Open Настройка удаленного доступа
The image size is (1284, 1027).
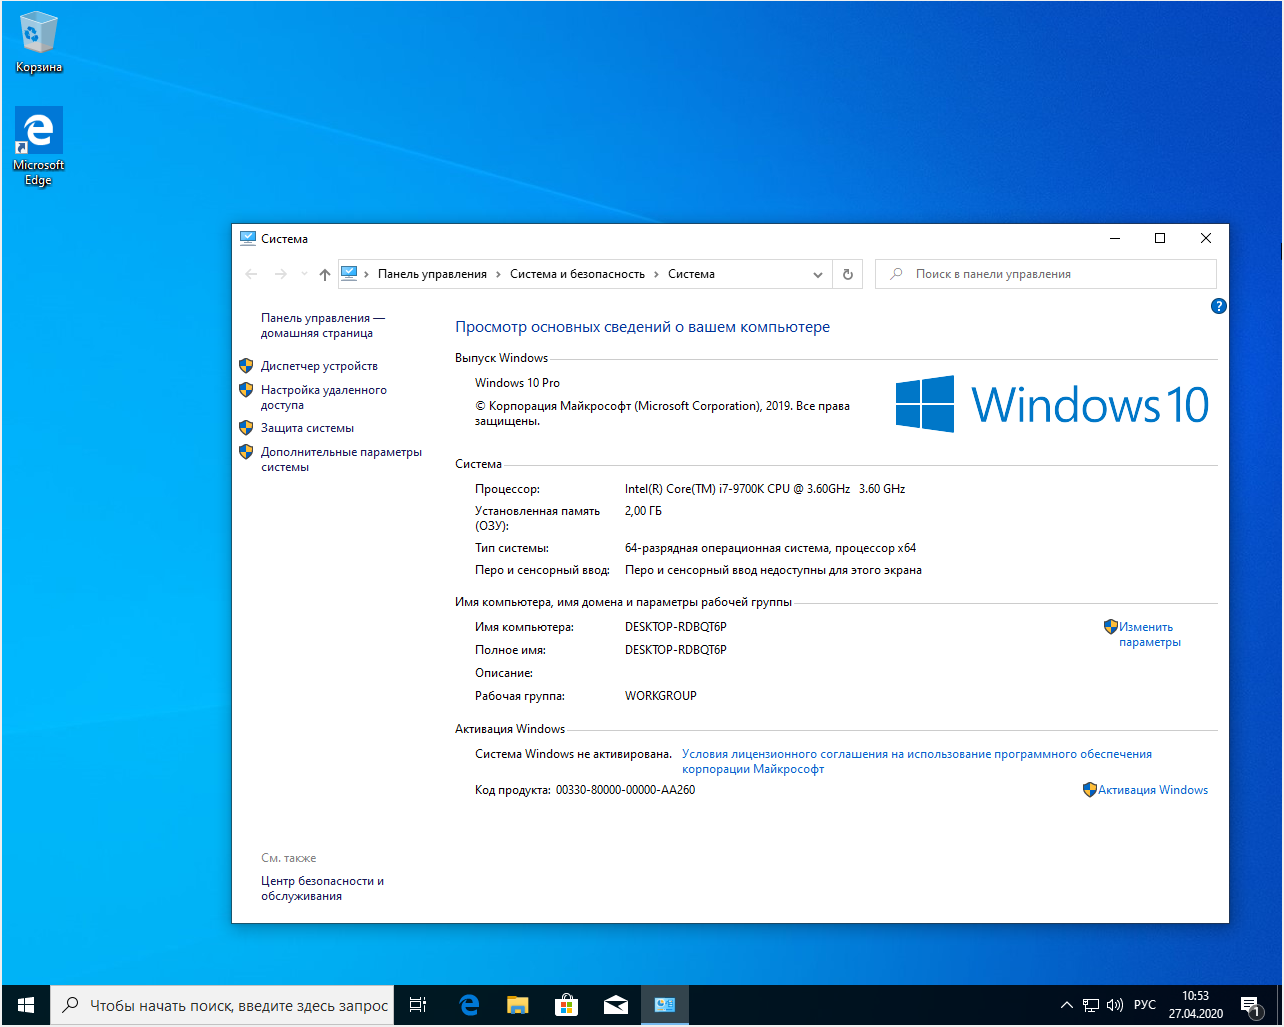(x=323, y=397)
